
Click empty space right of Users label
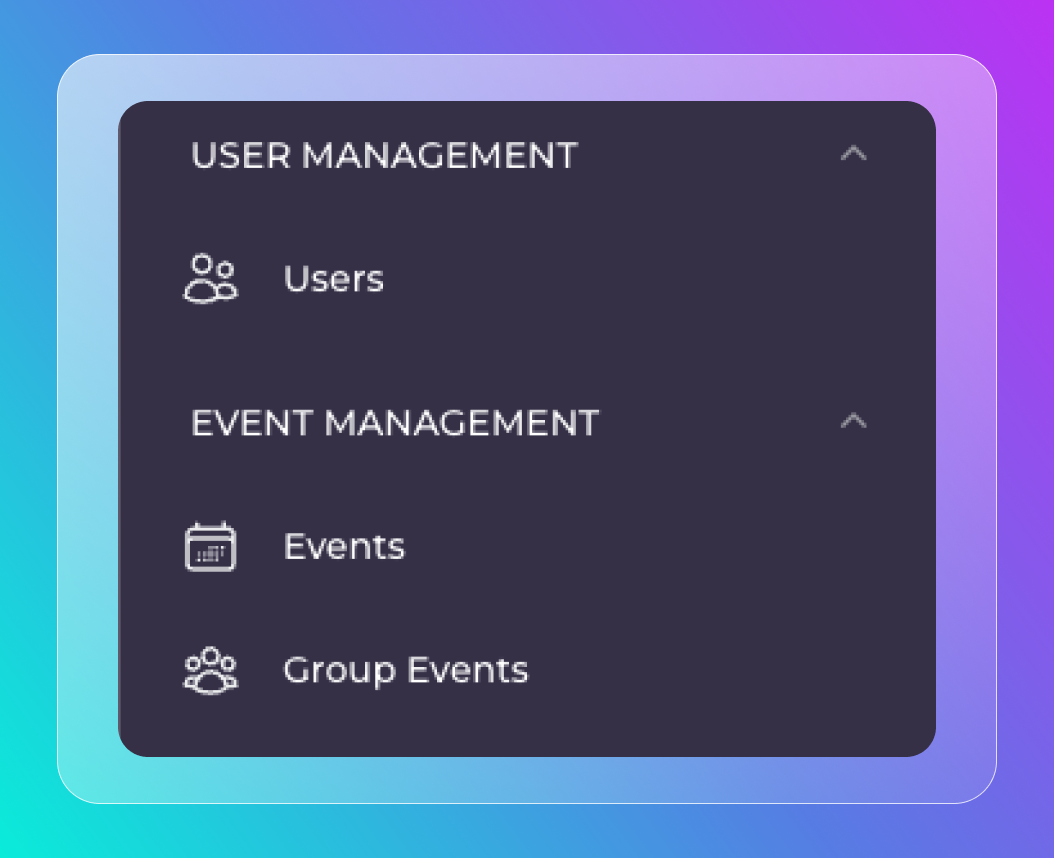pyautogui.click(x=650, y=279)
